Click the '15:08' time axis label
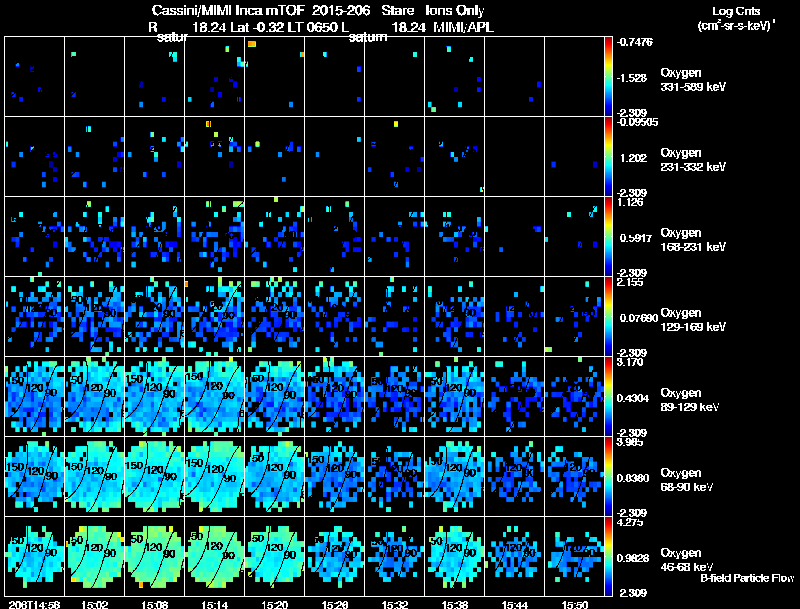The height and width of the screenshot is (609, 800). [x=155, y=604]
